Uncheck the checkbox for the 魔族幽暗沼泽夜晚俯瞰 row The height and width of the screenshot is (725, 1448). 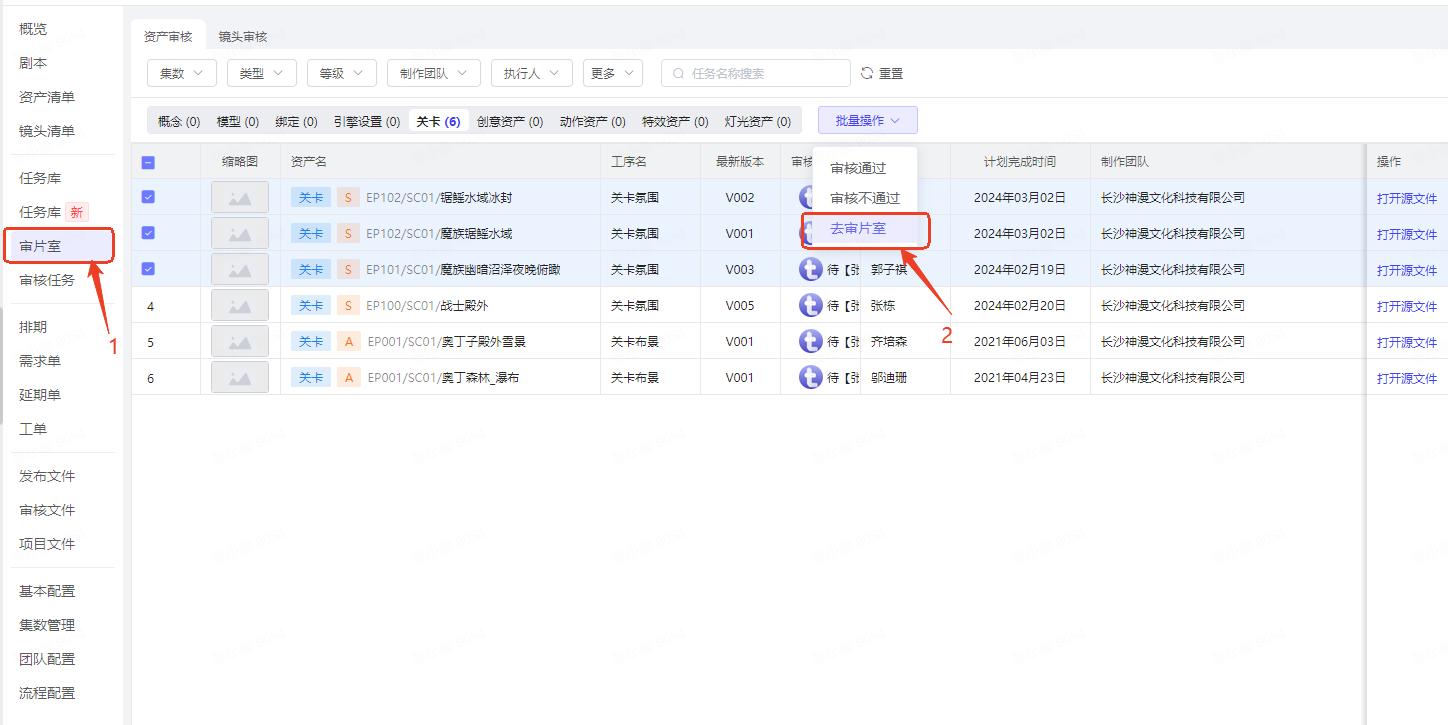tap(148, 269)
